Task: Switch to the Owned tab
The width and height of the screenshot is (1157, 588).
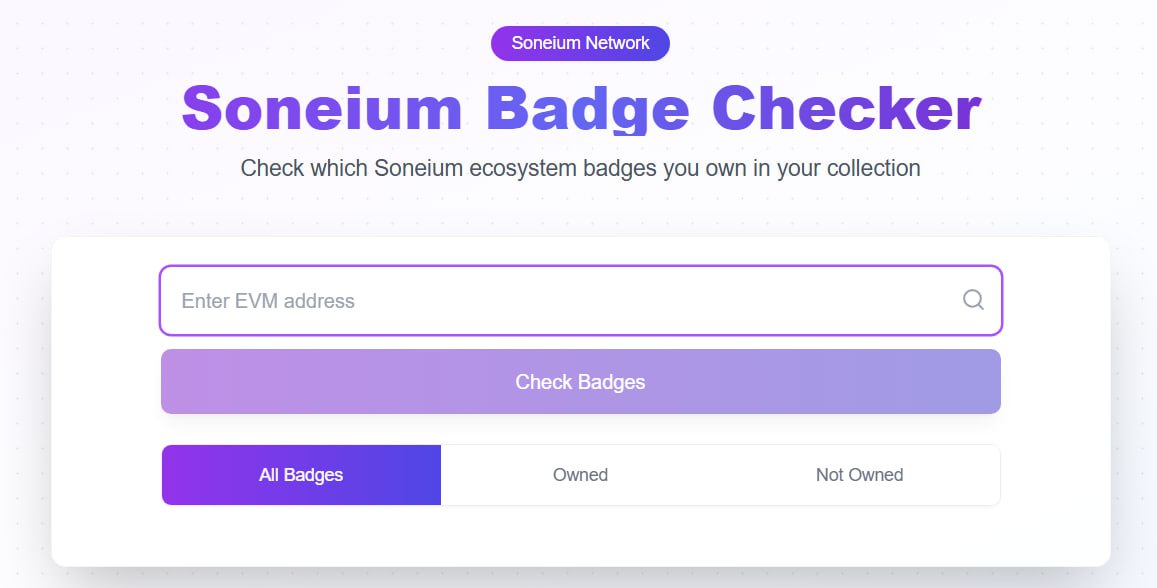Action: (x=581, y=475)
